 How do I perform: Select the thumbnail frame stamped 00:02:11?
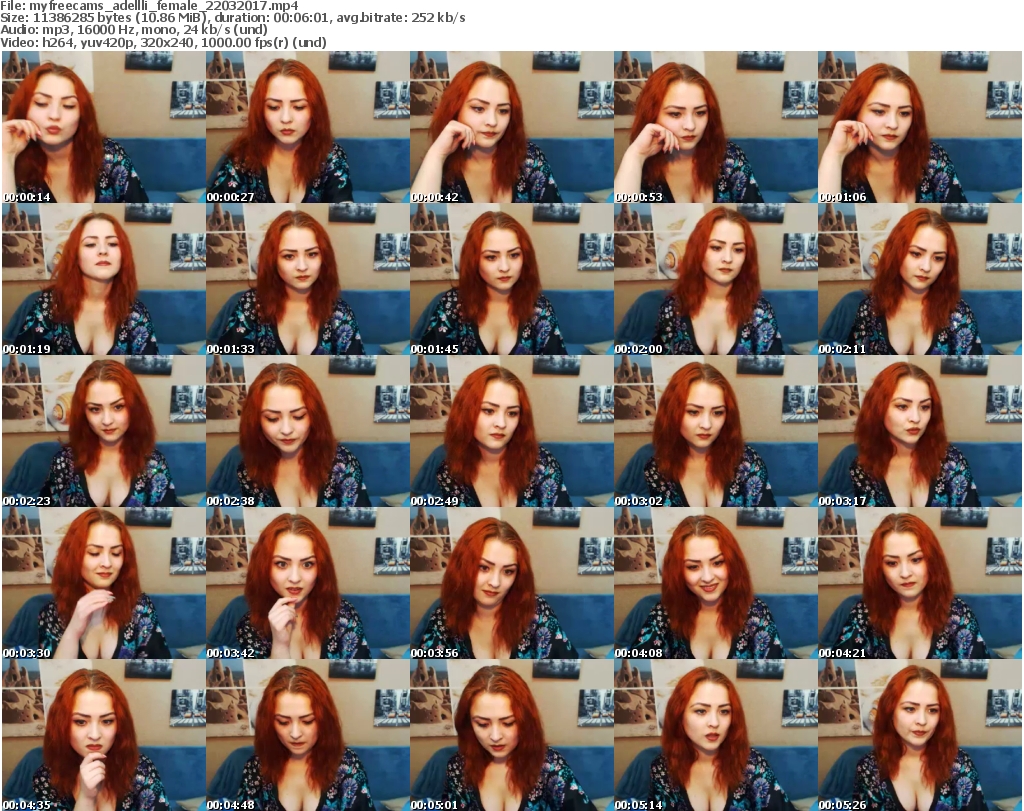coord(920,279)
